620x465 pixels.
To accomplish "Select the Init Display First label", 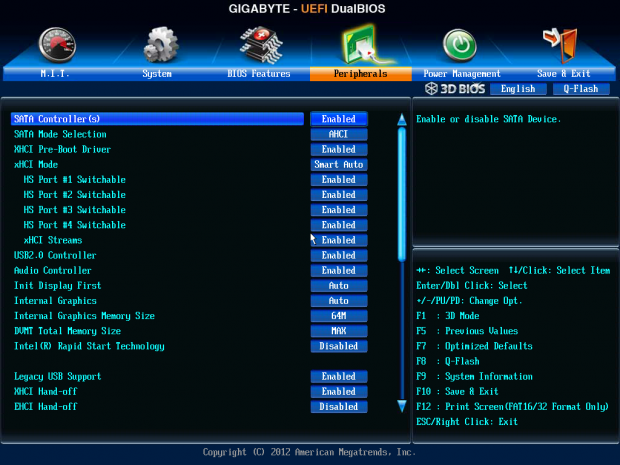I will (x=57, y=285).
